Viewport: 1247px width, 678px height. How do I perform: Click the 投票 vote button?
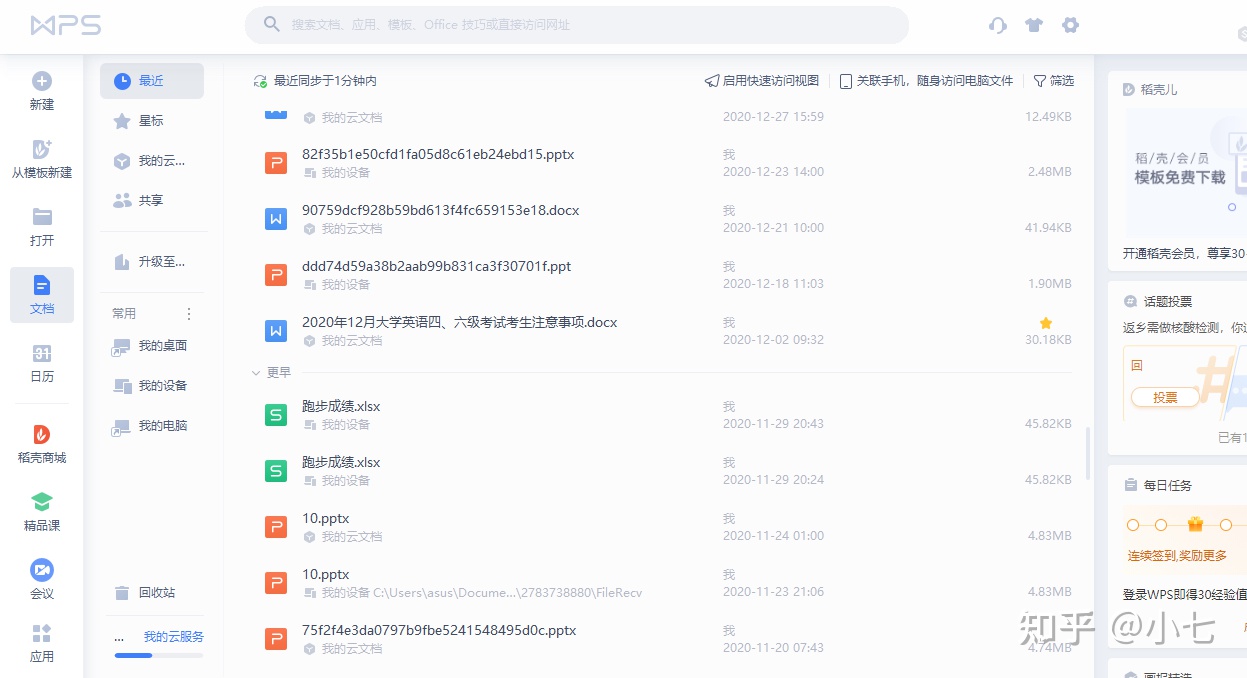coord(1164,397)
